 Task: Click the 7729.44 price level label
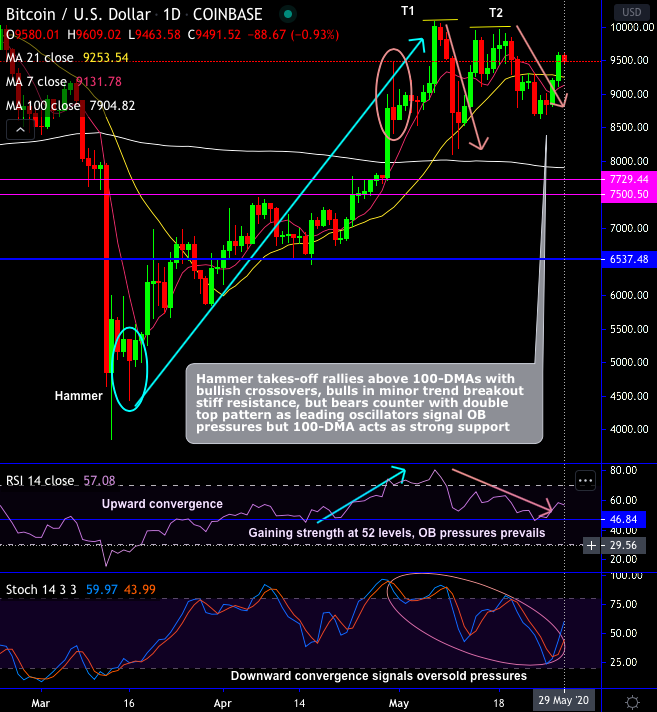click(x=628, y=179)
